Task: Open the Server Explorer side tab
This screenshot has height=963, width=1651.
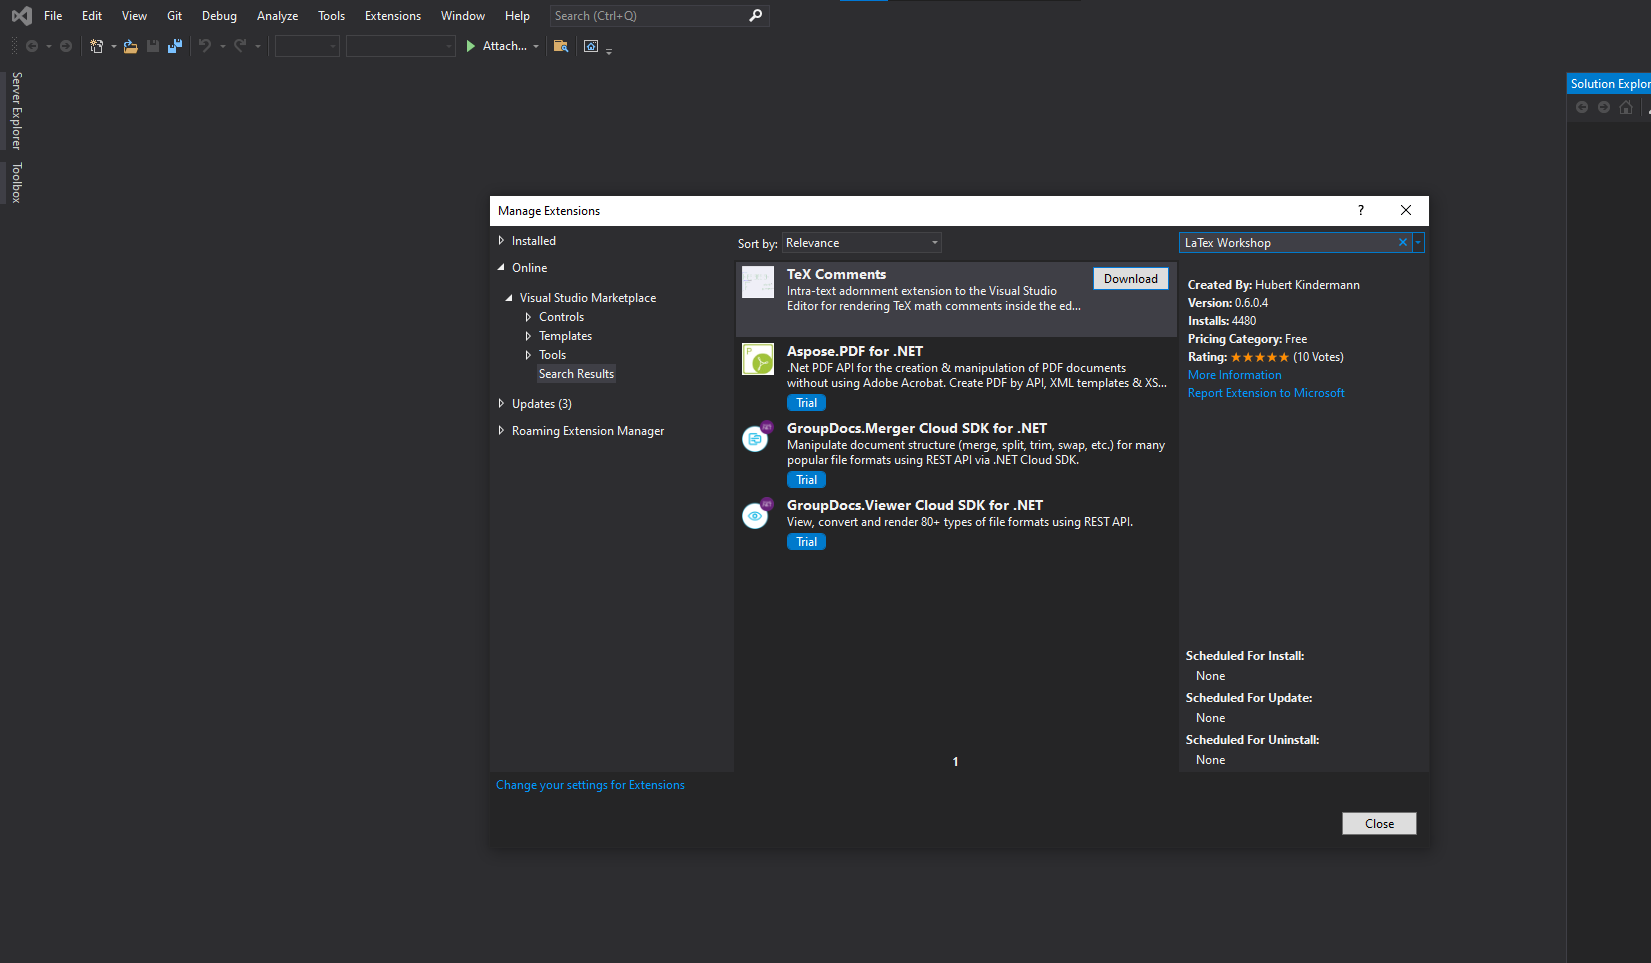Action: (x=16, y=110)
